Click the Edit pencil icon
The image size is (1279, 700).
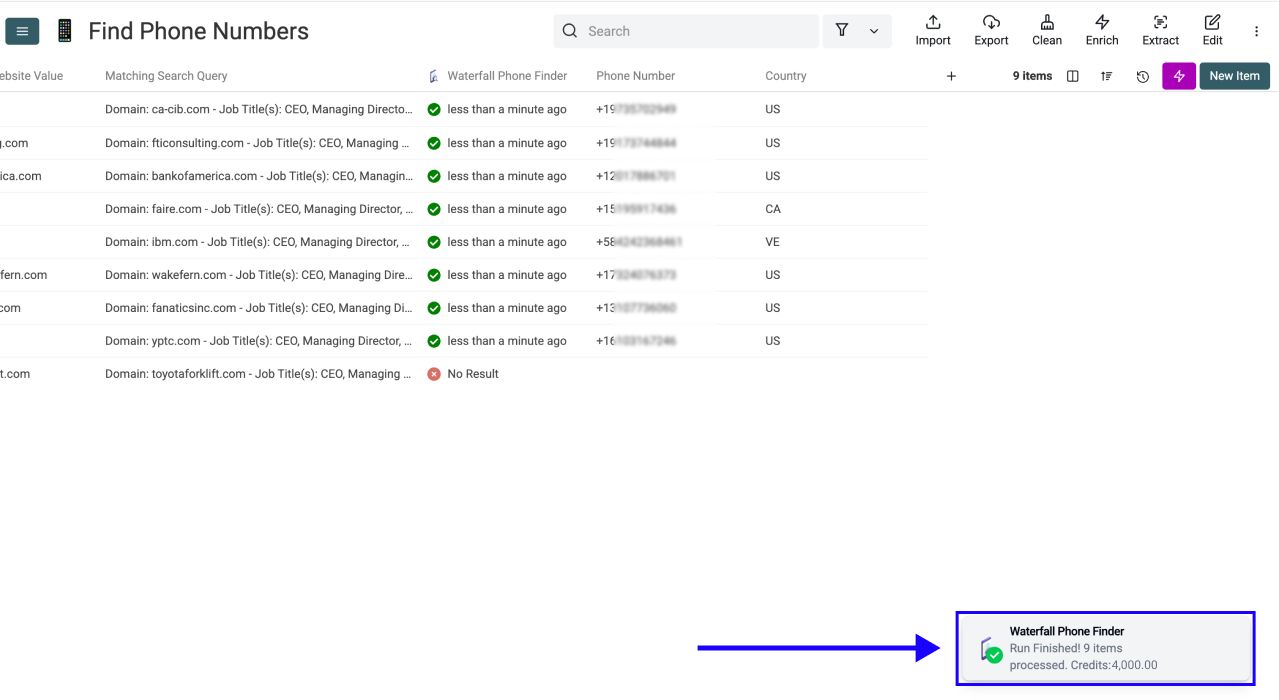coord(1212,23)
